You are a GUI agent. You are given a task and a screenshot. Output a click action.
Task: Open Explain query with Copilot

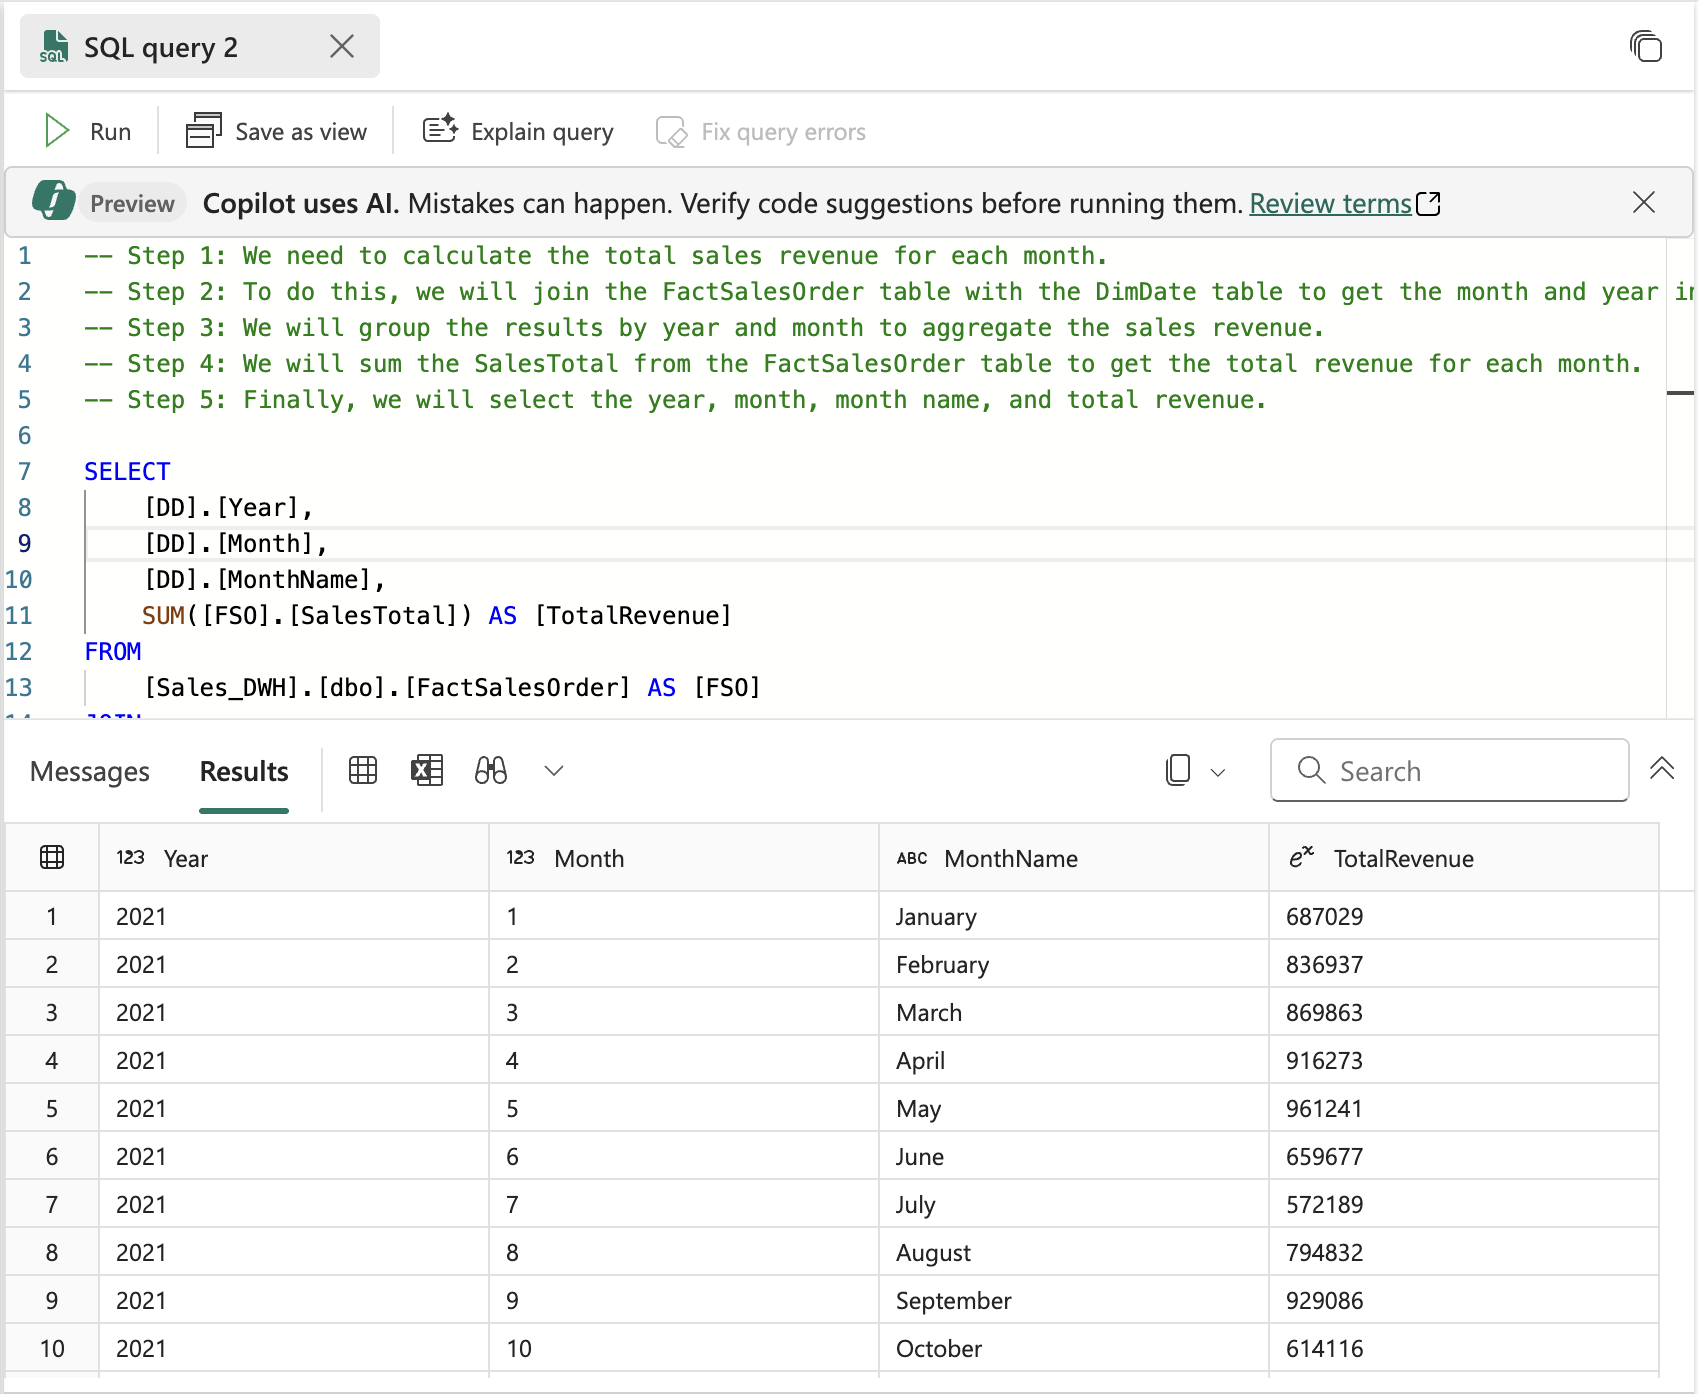pos(517,131)
